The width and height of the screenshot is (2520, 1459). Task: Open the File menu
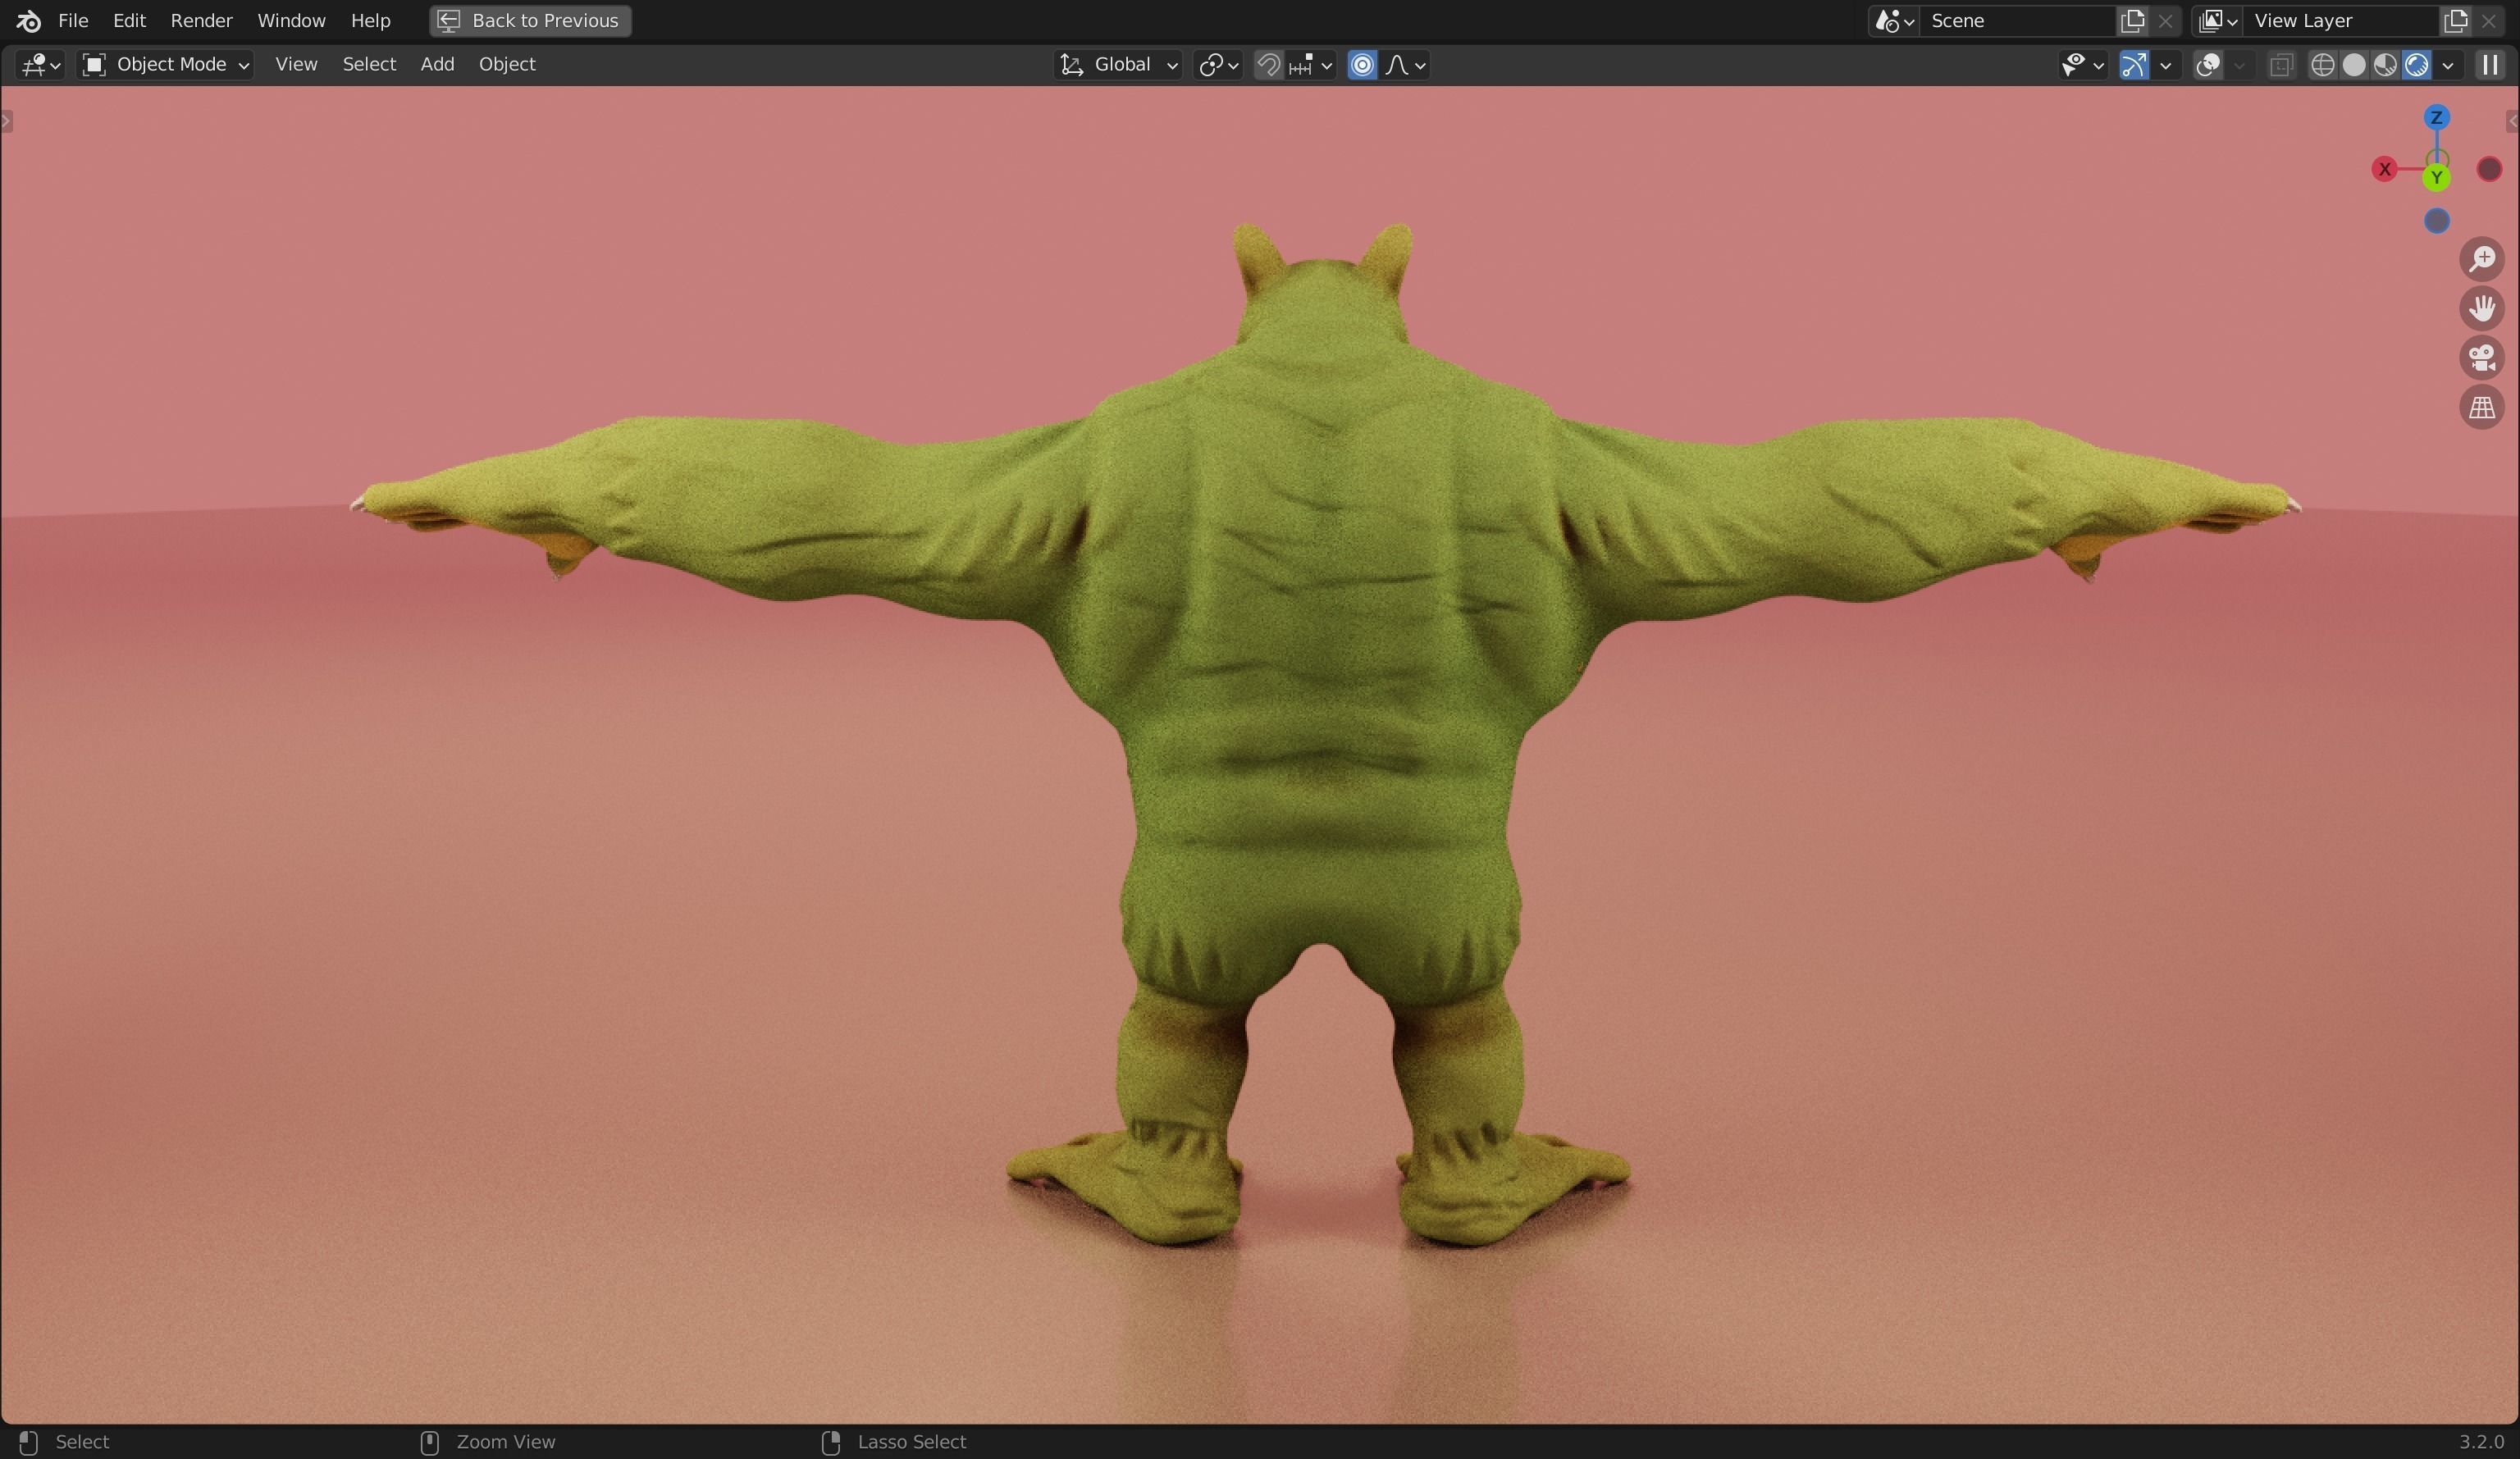pyautogui.click(x=73, y=20)
